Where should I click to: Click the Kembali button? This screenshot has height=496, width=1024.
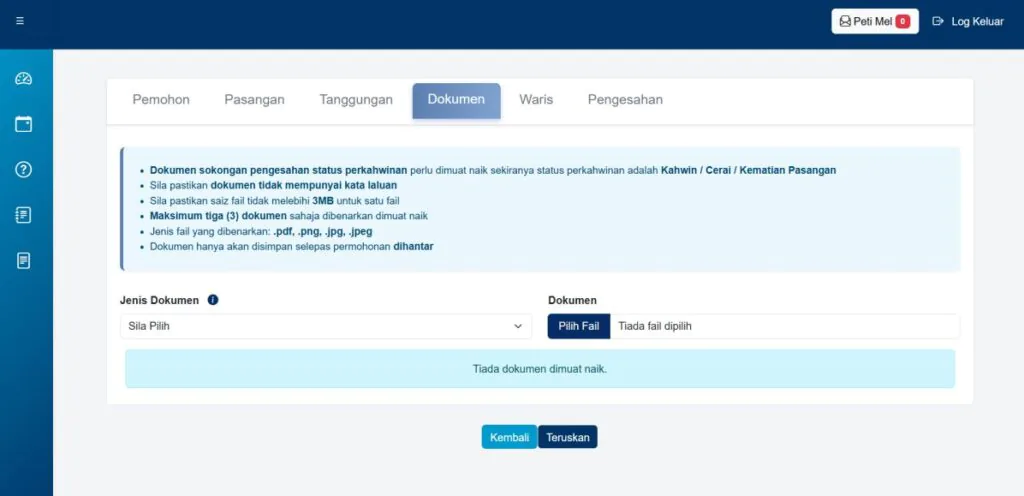click(x=509, y=437)
